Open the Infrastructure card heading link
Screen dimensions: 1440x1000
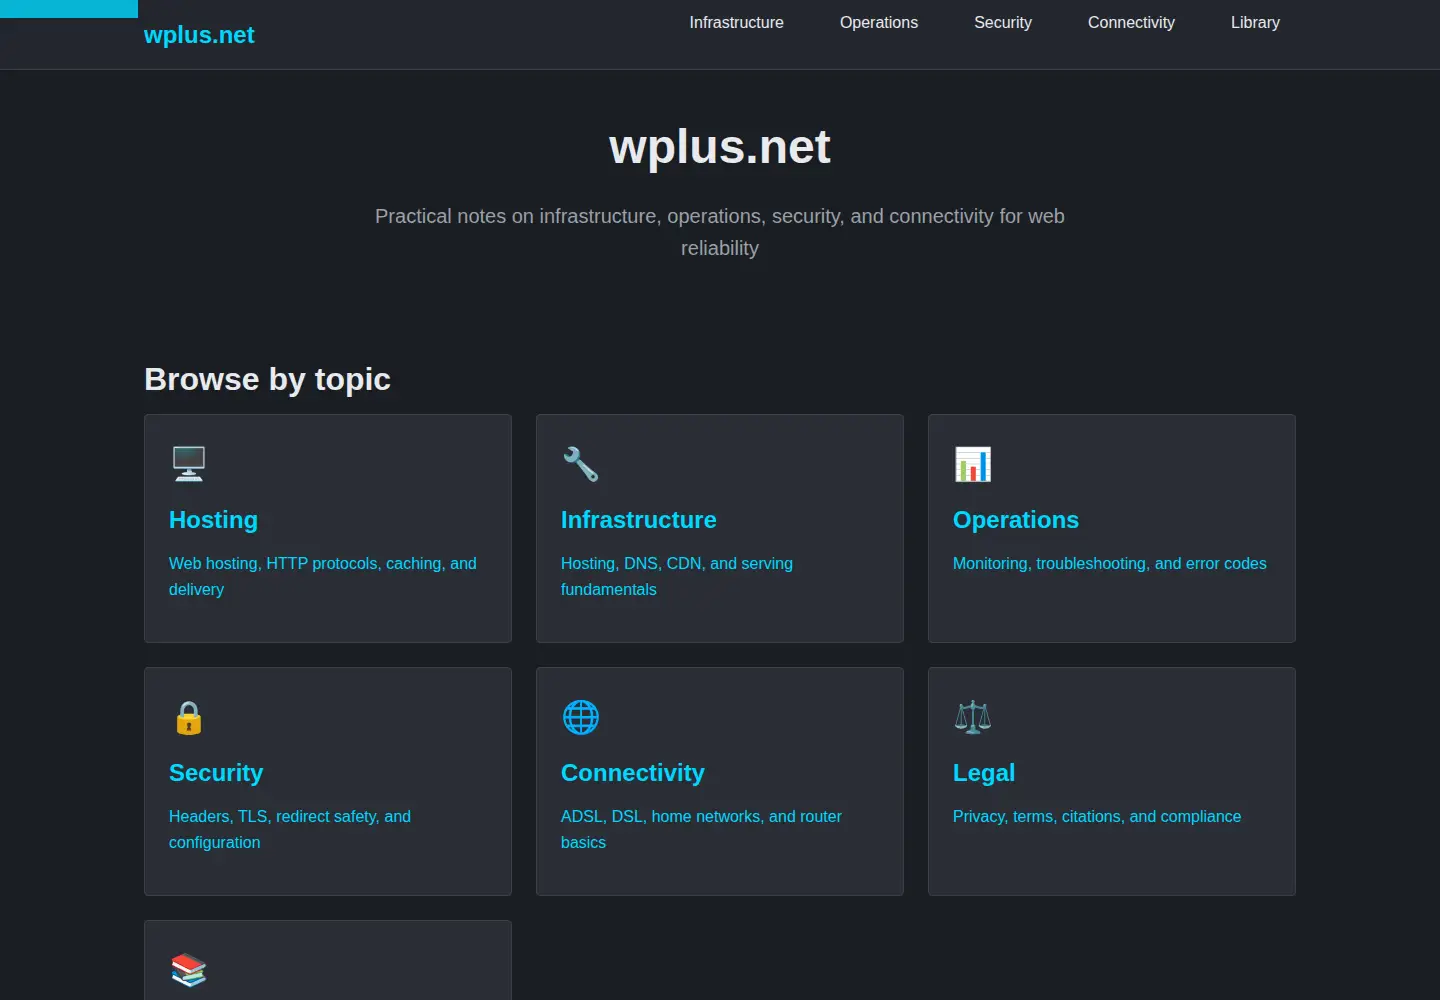pos(639,520)
